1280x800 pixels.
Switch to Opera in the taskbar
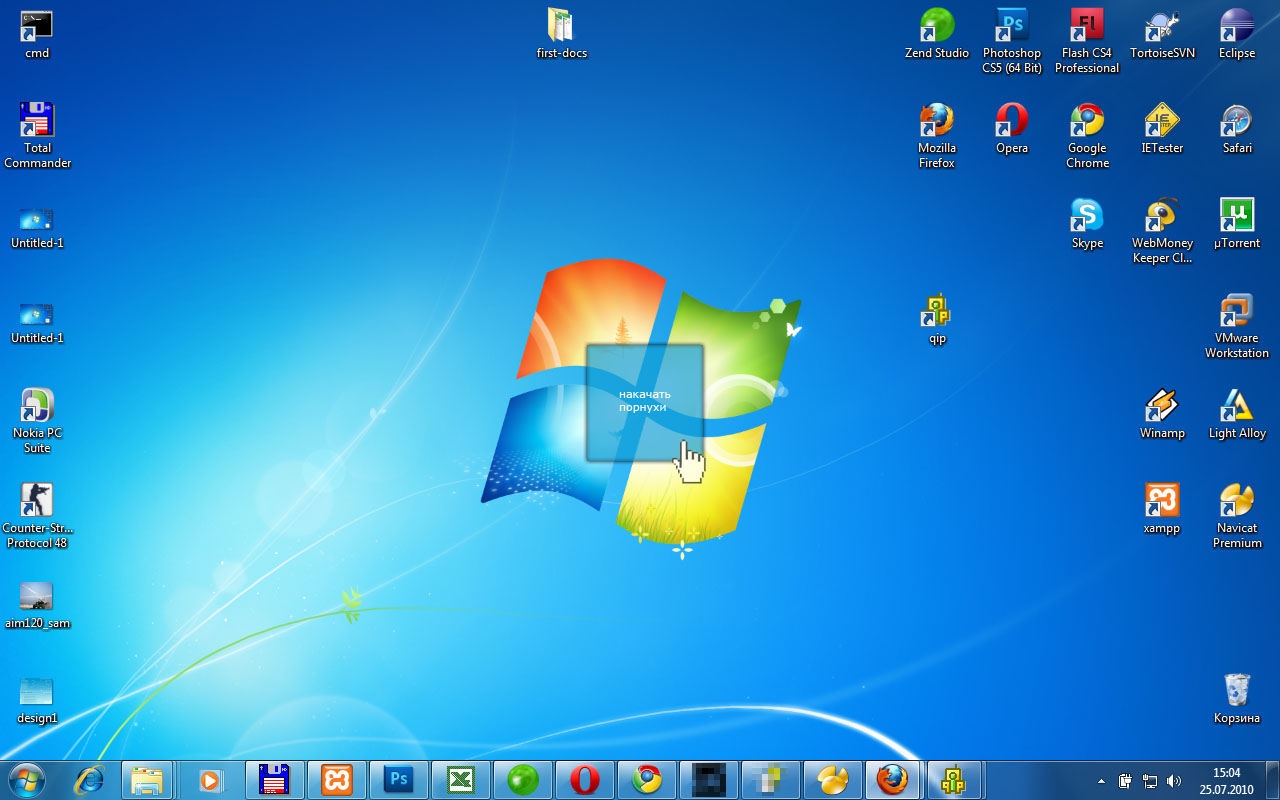tap(584, 779)
